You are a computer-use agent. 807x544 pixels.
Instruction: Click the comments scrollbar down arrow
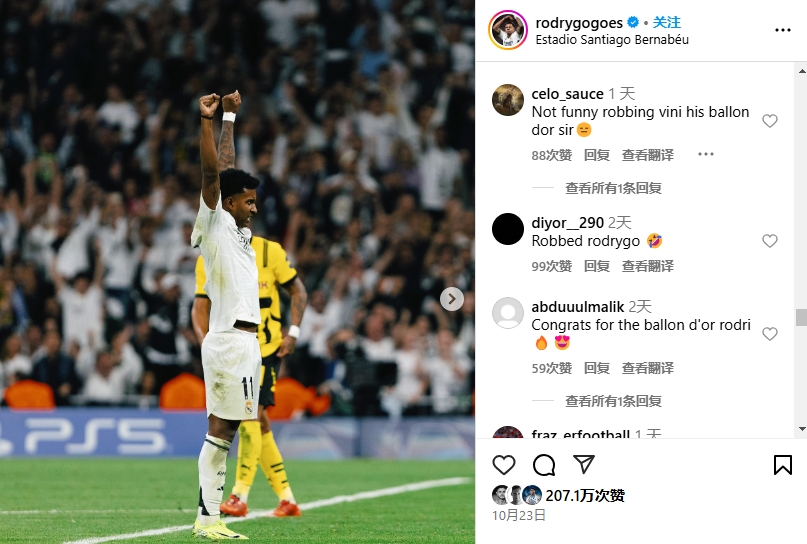point(802,429)
